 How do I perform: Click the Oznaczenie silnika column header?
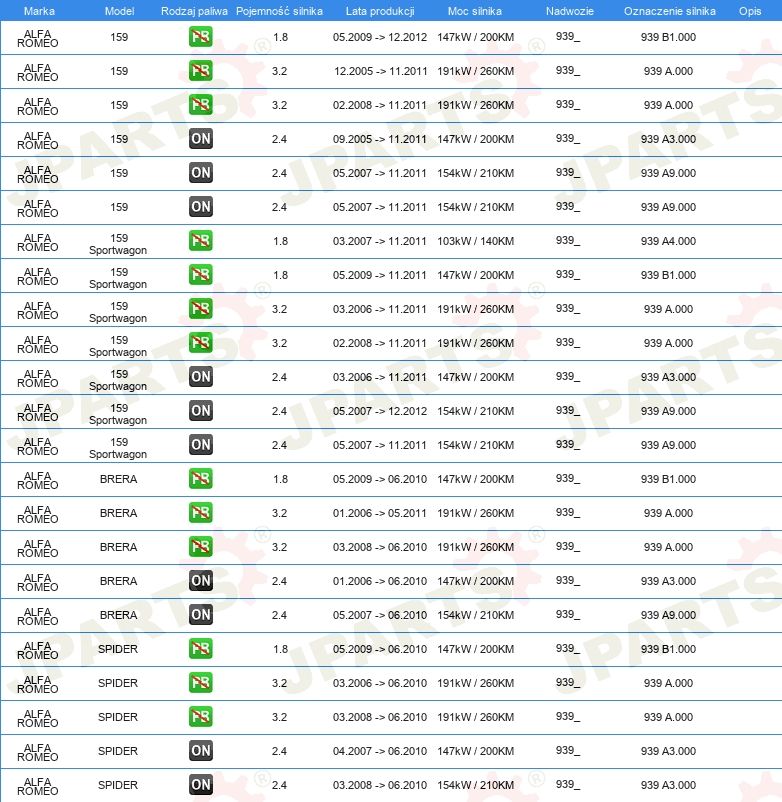[x=669, y=10]
